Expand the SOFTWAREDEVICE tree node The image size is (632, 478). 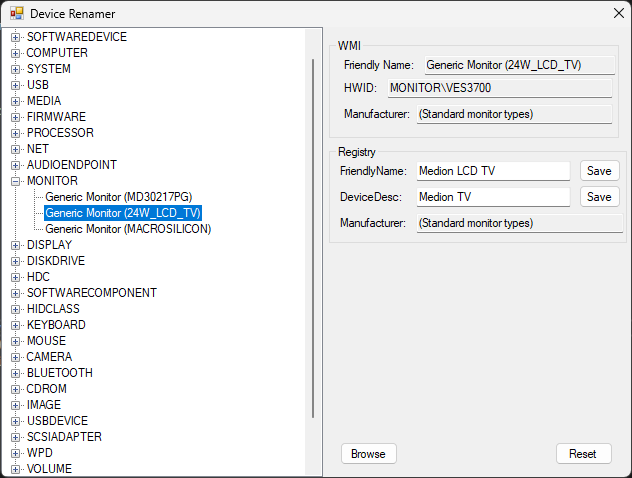coord(15,37)
